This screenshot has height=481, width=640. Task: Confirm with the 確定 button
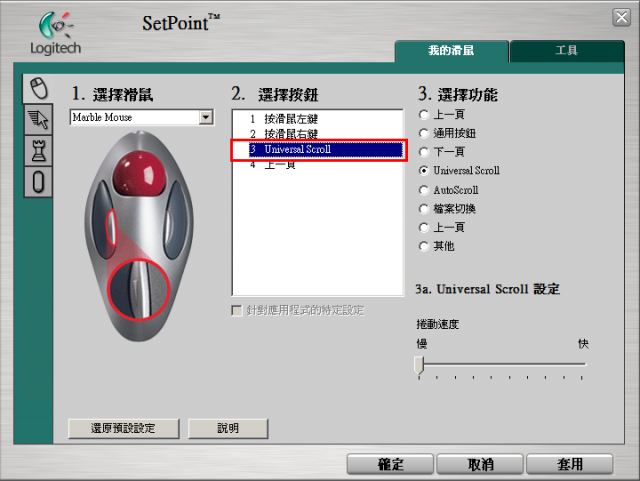[x=390, y=464]
